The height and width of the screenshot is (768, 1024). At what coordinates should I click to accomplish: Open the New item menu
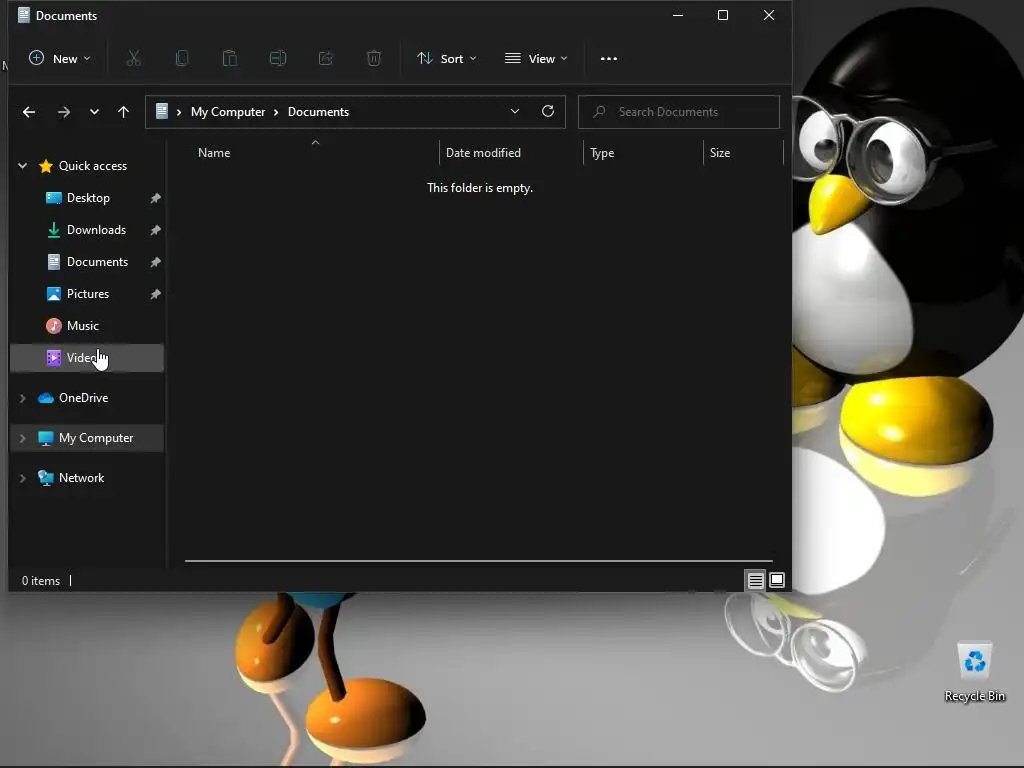(x=59, y=59)
